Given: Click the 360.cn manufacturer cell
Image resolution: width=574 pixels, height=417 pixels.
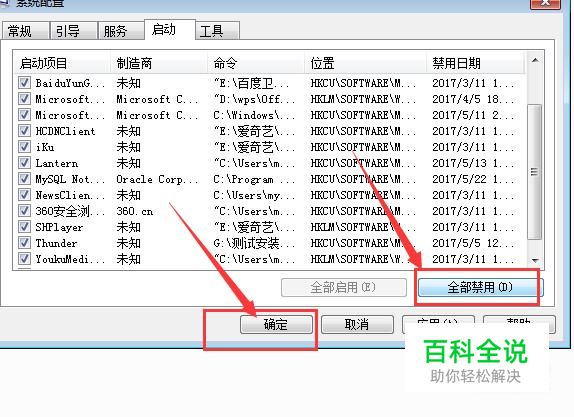Looking at the screenshot, I should [135, 211].
